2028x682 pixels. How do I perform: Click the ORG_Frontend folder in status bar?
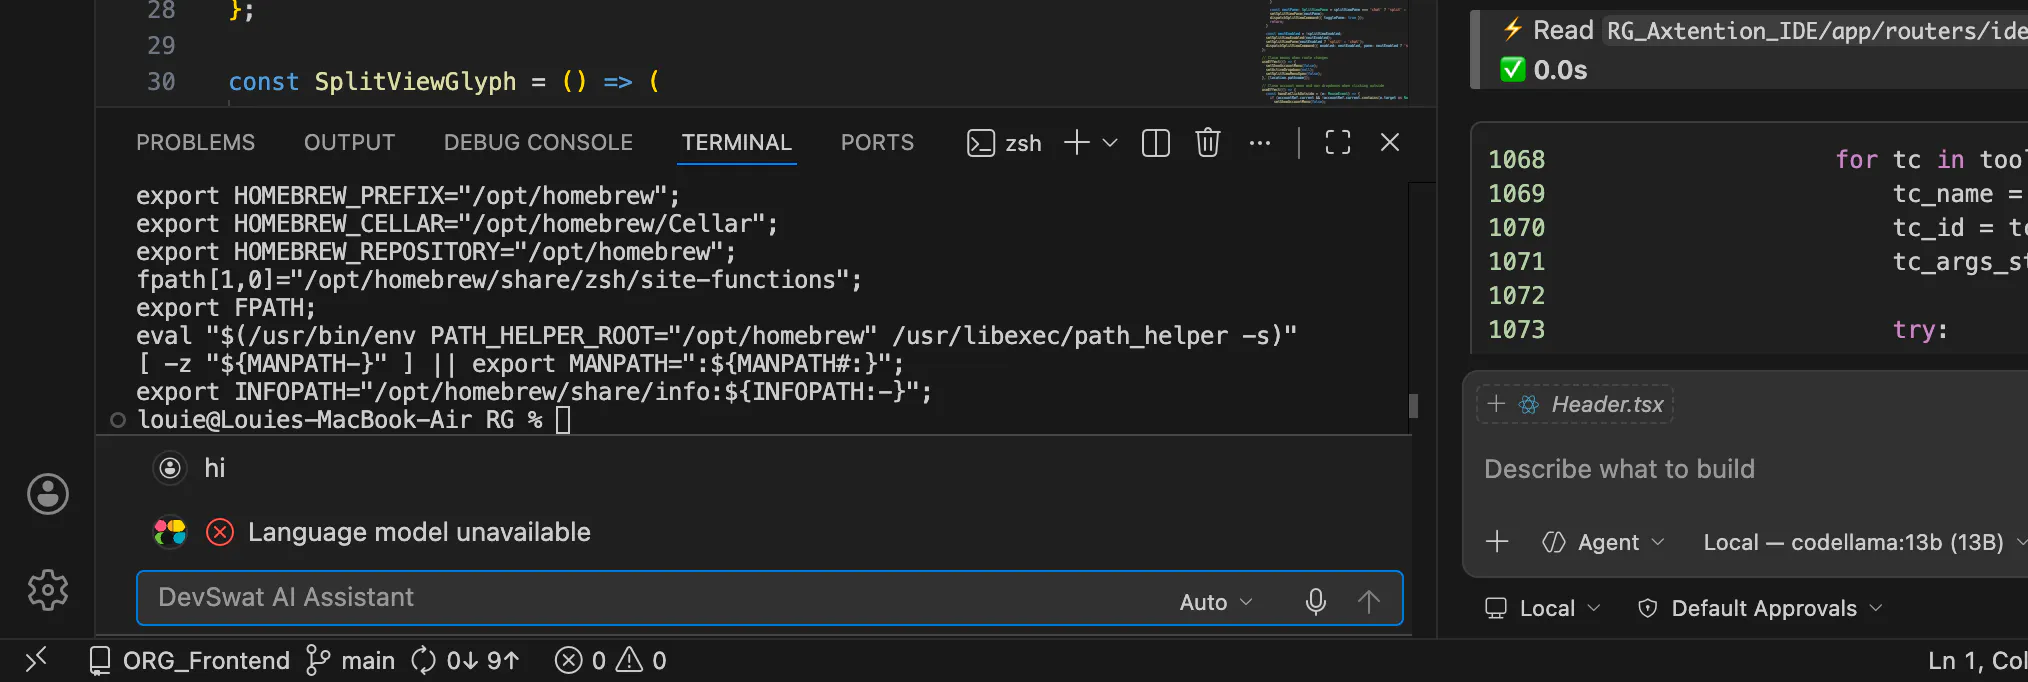click(x=189, y=660)
